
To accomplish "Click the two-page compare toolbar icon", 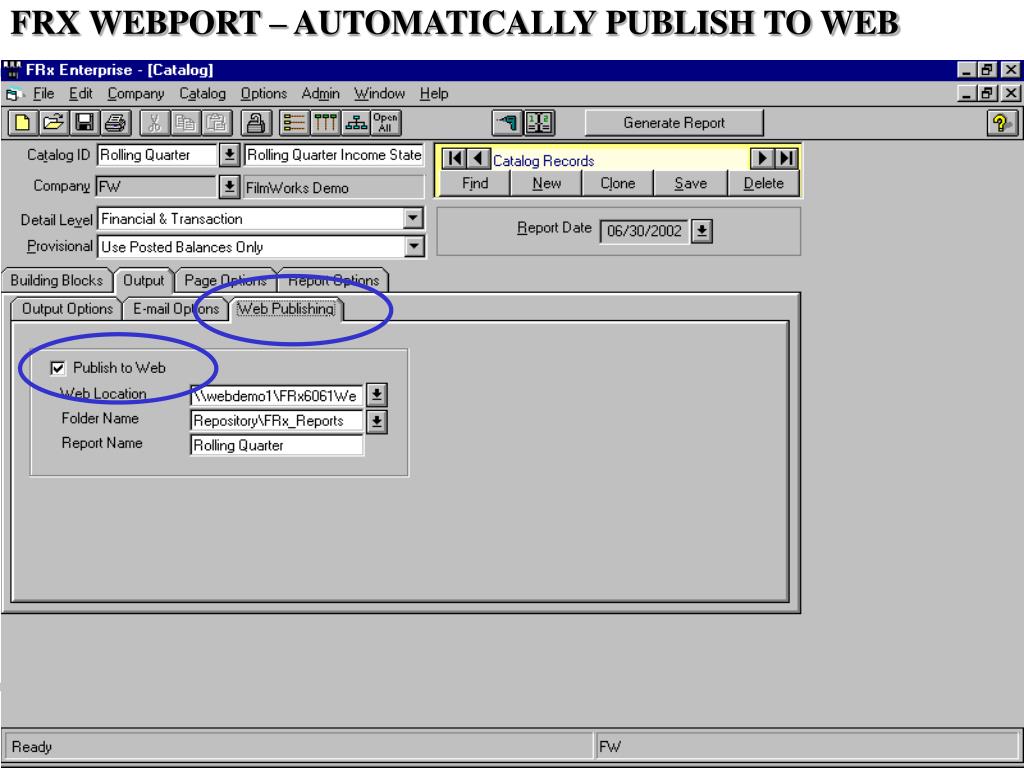I will pyautogui.click(x=539, y=123).
